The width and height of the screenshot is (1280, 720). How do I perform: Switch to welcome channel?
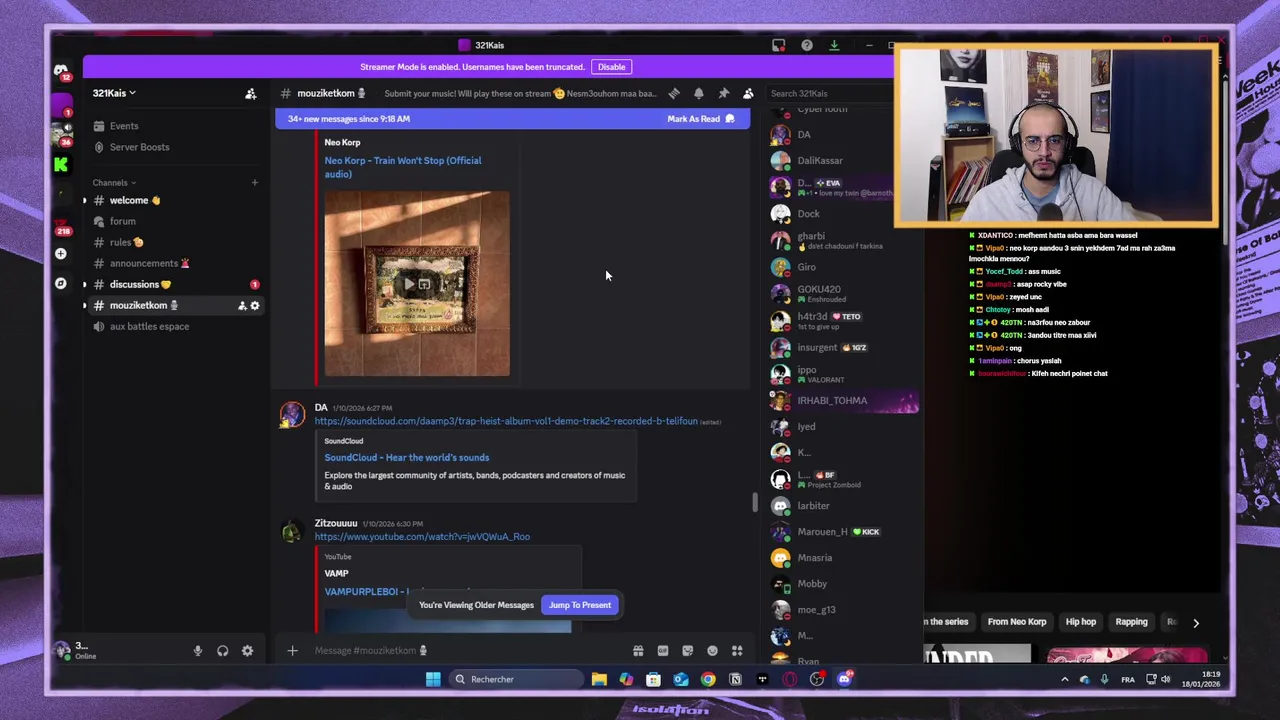pyautogui.click(x=128, y=200)
